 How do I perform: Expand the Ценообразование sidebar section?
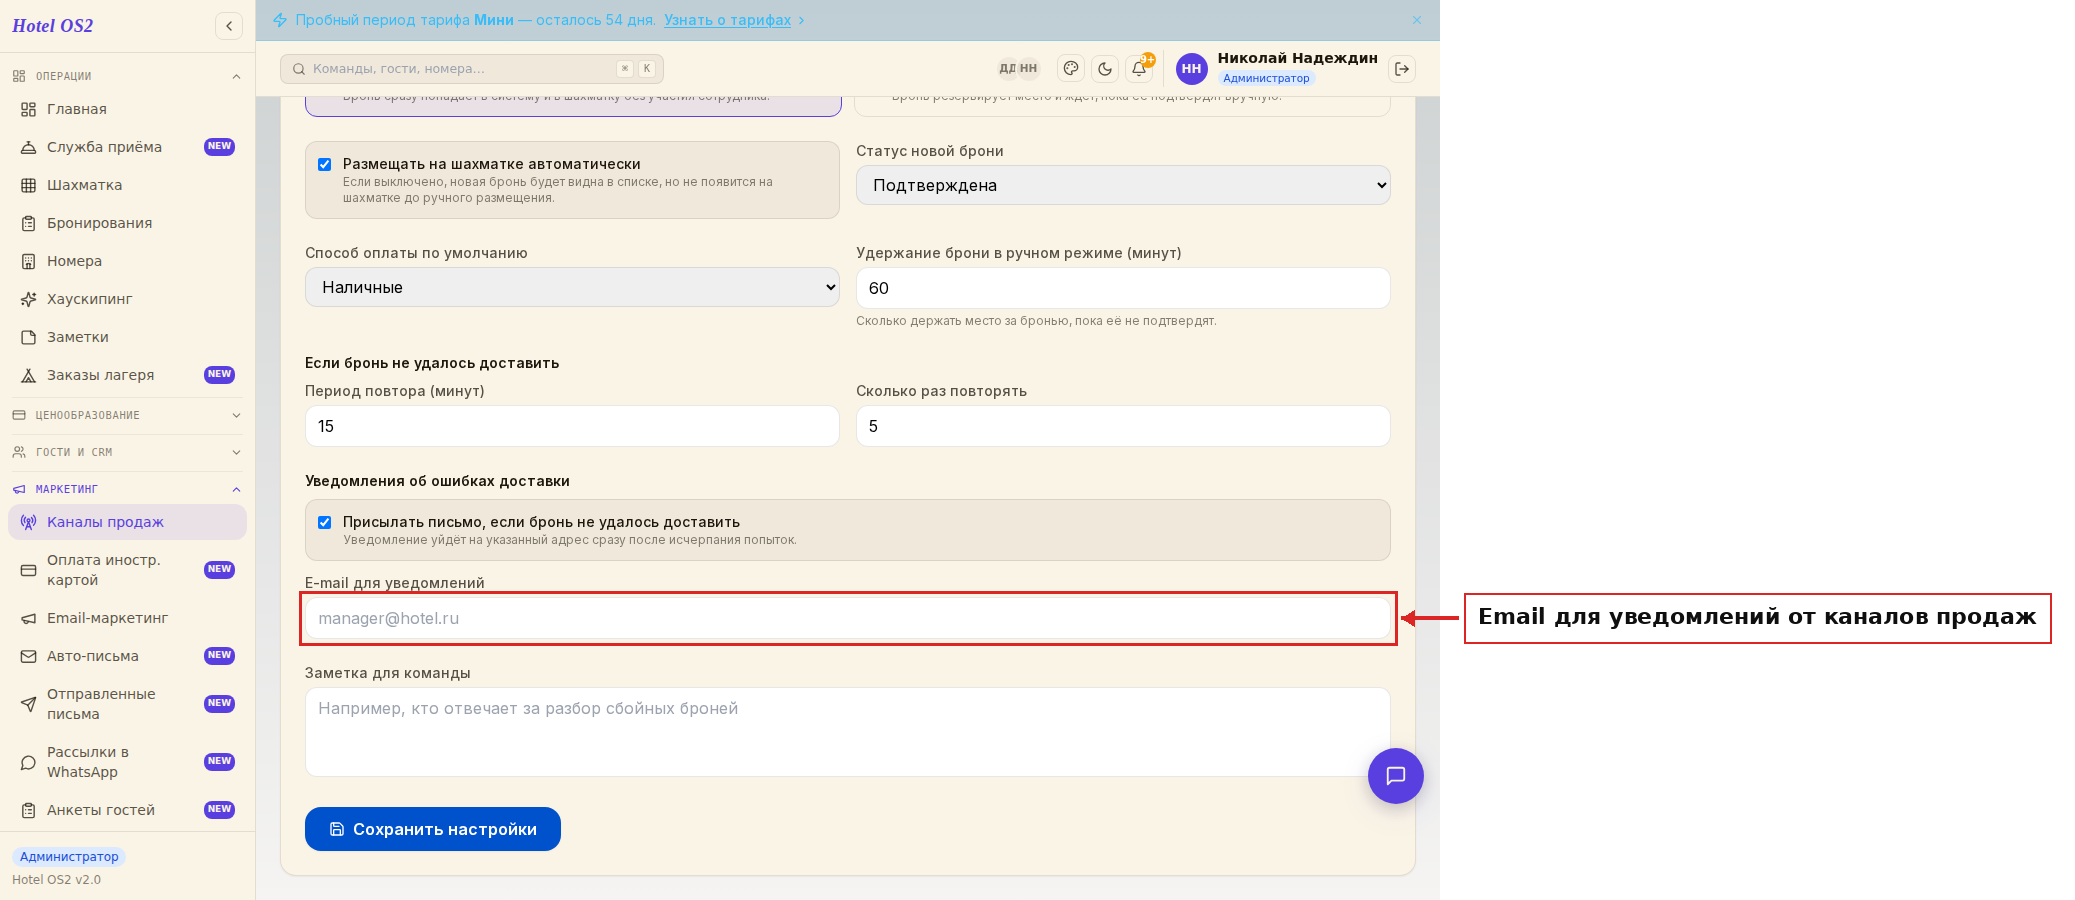tap(127, 415)
